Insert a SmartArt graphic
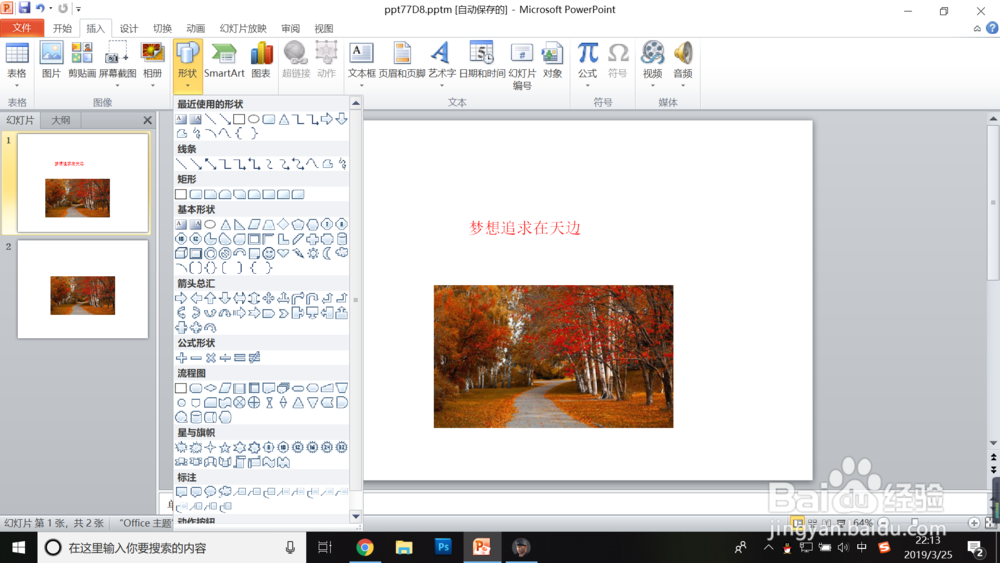1000x563 pixels. coord(224,60)
